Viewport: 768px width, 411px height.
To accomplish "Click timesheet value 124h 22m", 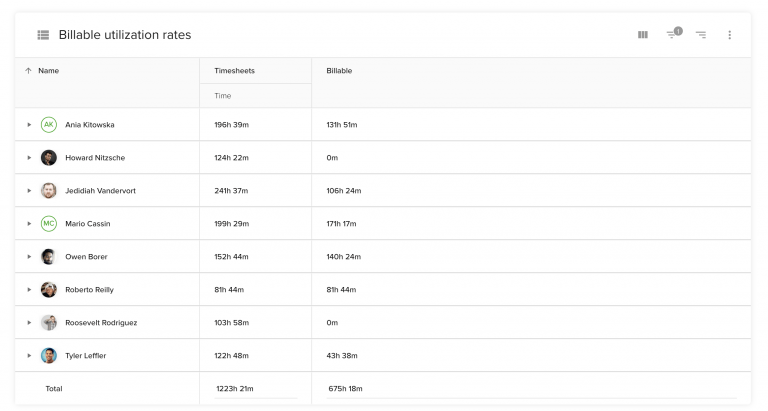I will point(231,158).
